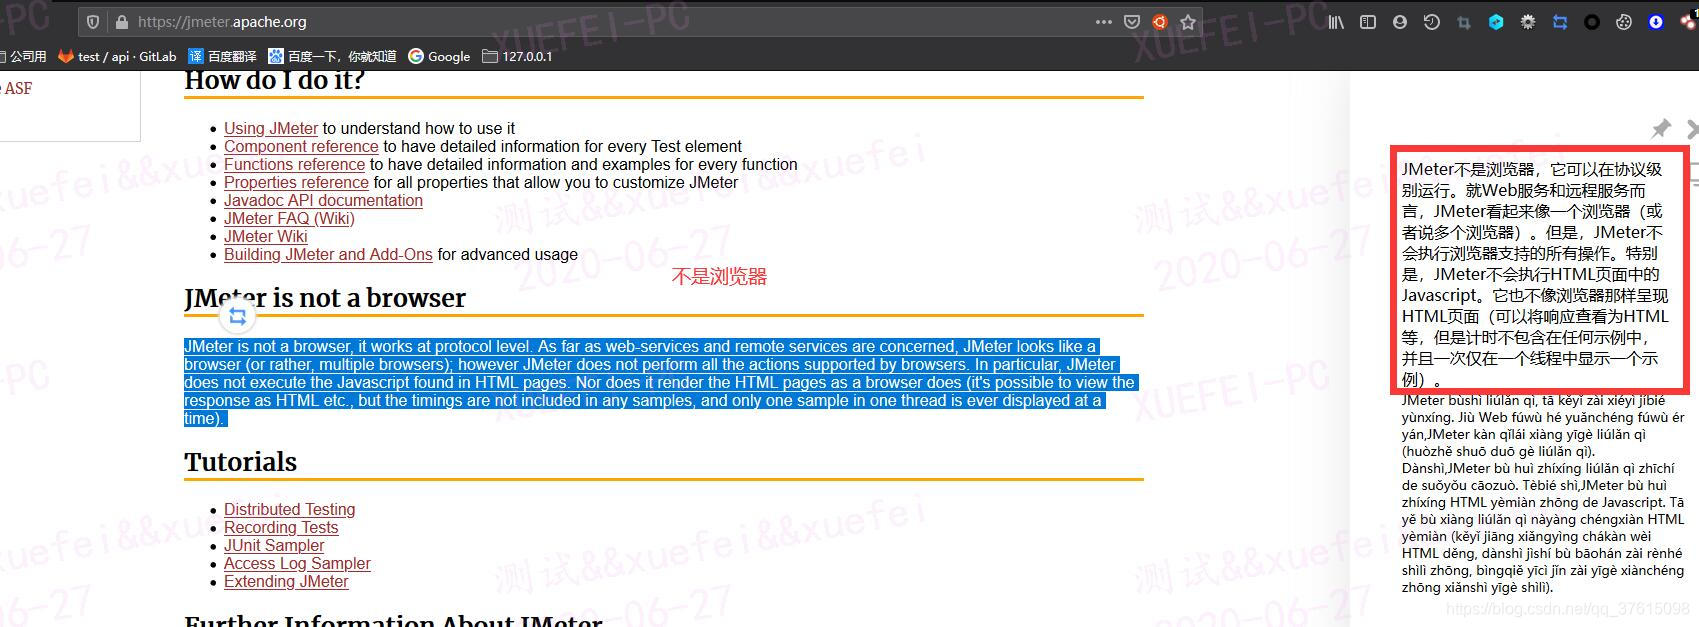This screenshot has height=627, width=1699.
Task: Open the 百度一下，你就知道 bookmark
Action: (332, 56)
